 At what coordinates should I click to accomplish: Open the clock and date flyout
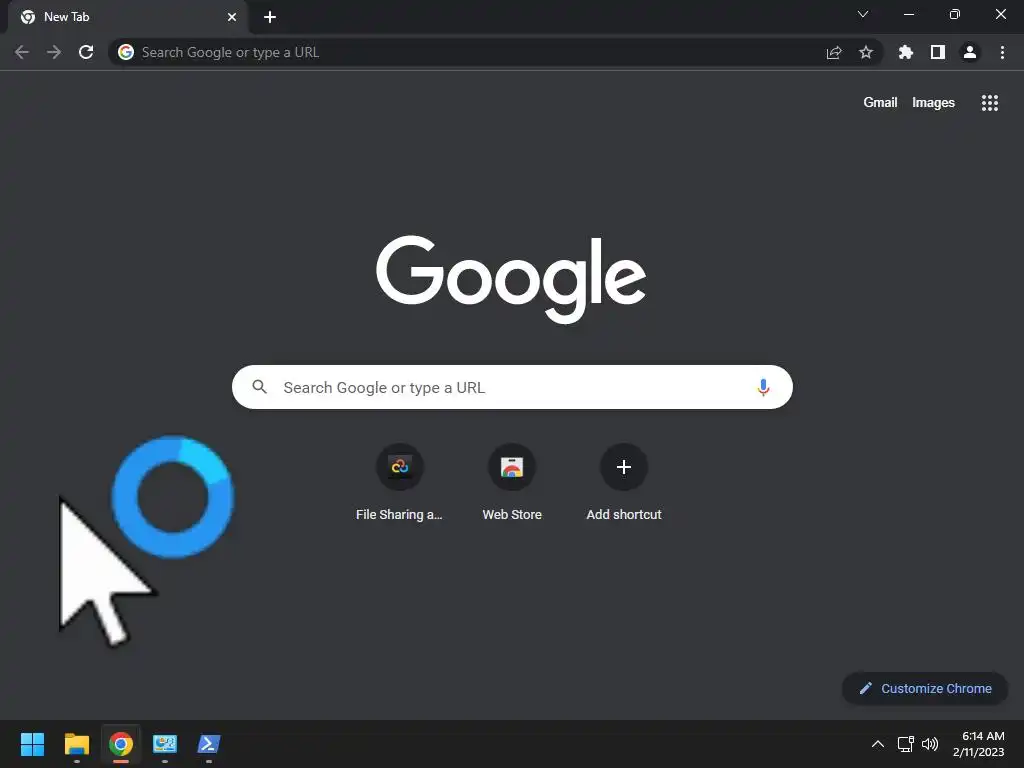click(x=978, y=744)
